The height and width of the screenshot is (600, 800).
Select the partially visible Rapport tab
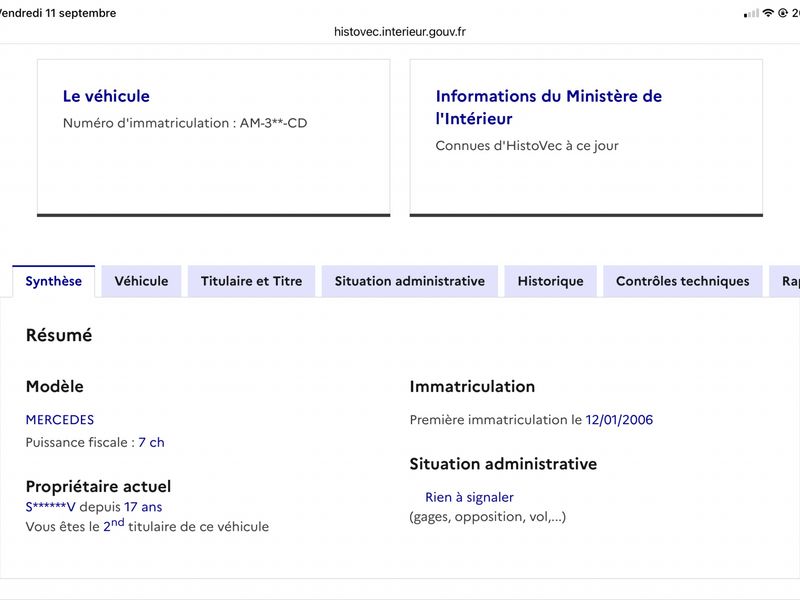785,281
